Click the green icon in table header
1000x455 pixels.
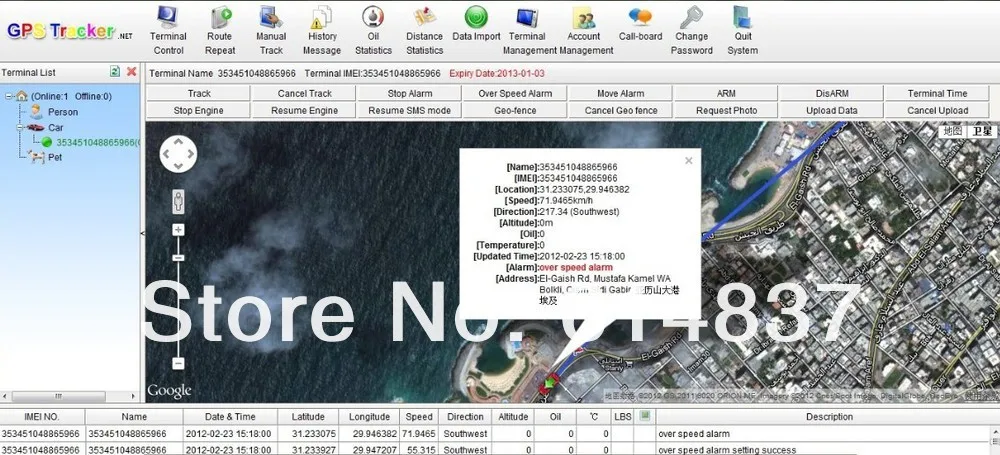click(x=645, y=416)
